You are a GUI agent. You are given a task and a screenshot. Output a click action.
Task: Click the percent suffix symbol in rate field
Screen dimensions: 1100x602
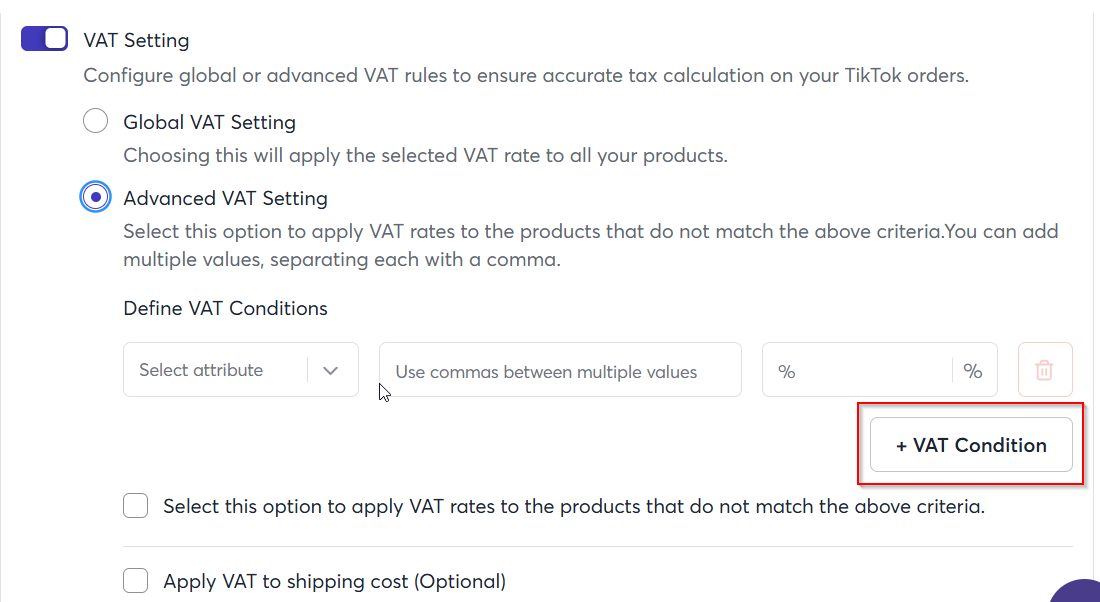pyautogui.click(x=972, y=370)
